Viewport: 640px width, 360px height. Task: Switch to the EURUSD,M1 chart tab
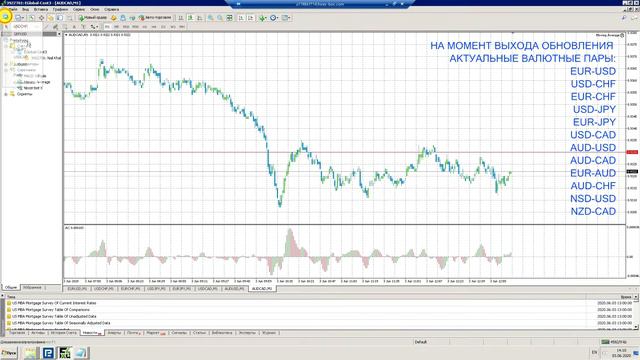click(x=77, y=289)
